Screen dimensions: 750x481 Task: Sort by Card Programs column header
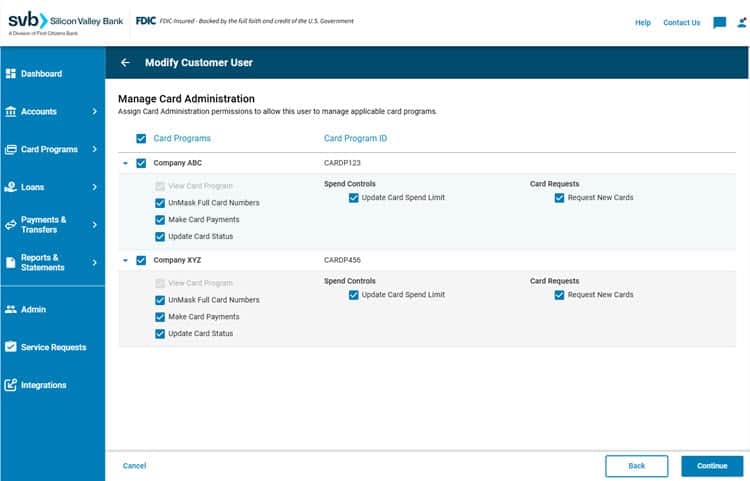182,138
